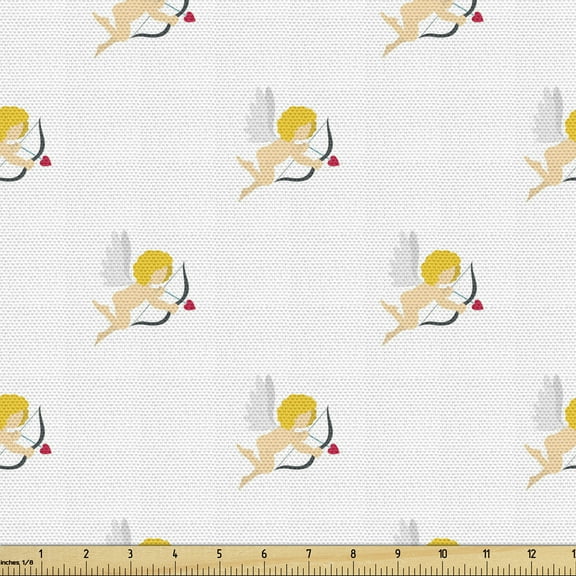The height and width of the screenshot is (576, 576).
Task: Click the ruler's 11 inch number
Action: tap(487, 554)
